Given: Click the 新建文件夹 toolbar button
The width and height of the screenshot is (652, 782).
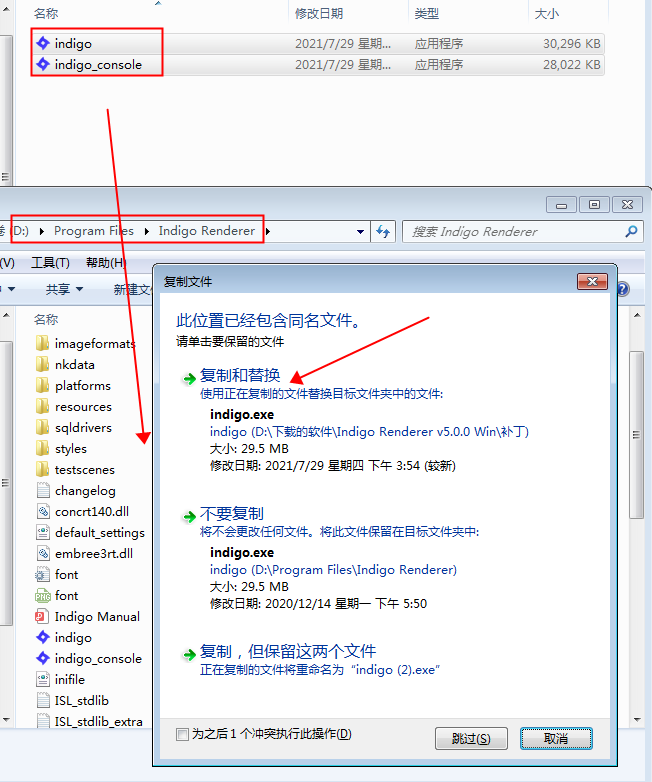Looking at the screenshot, I should [132, 289].
